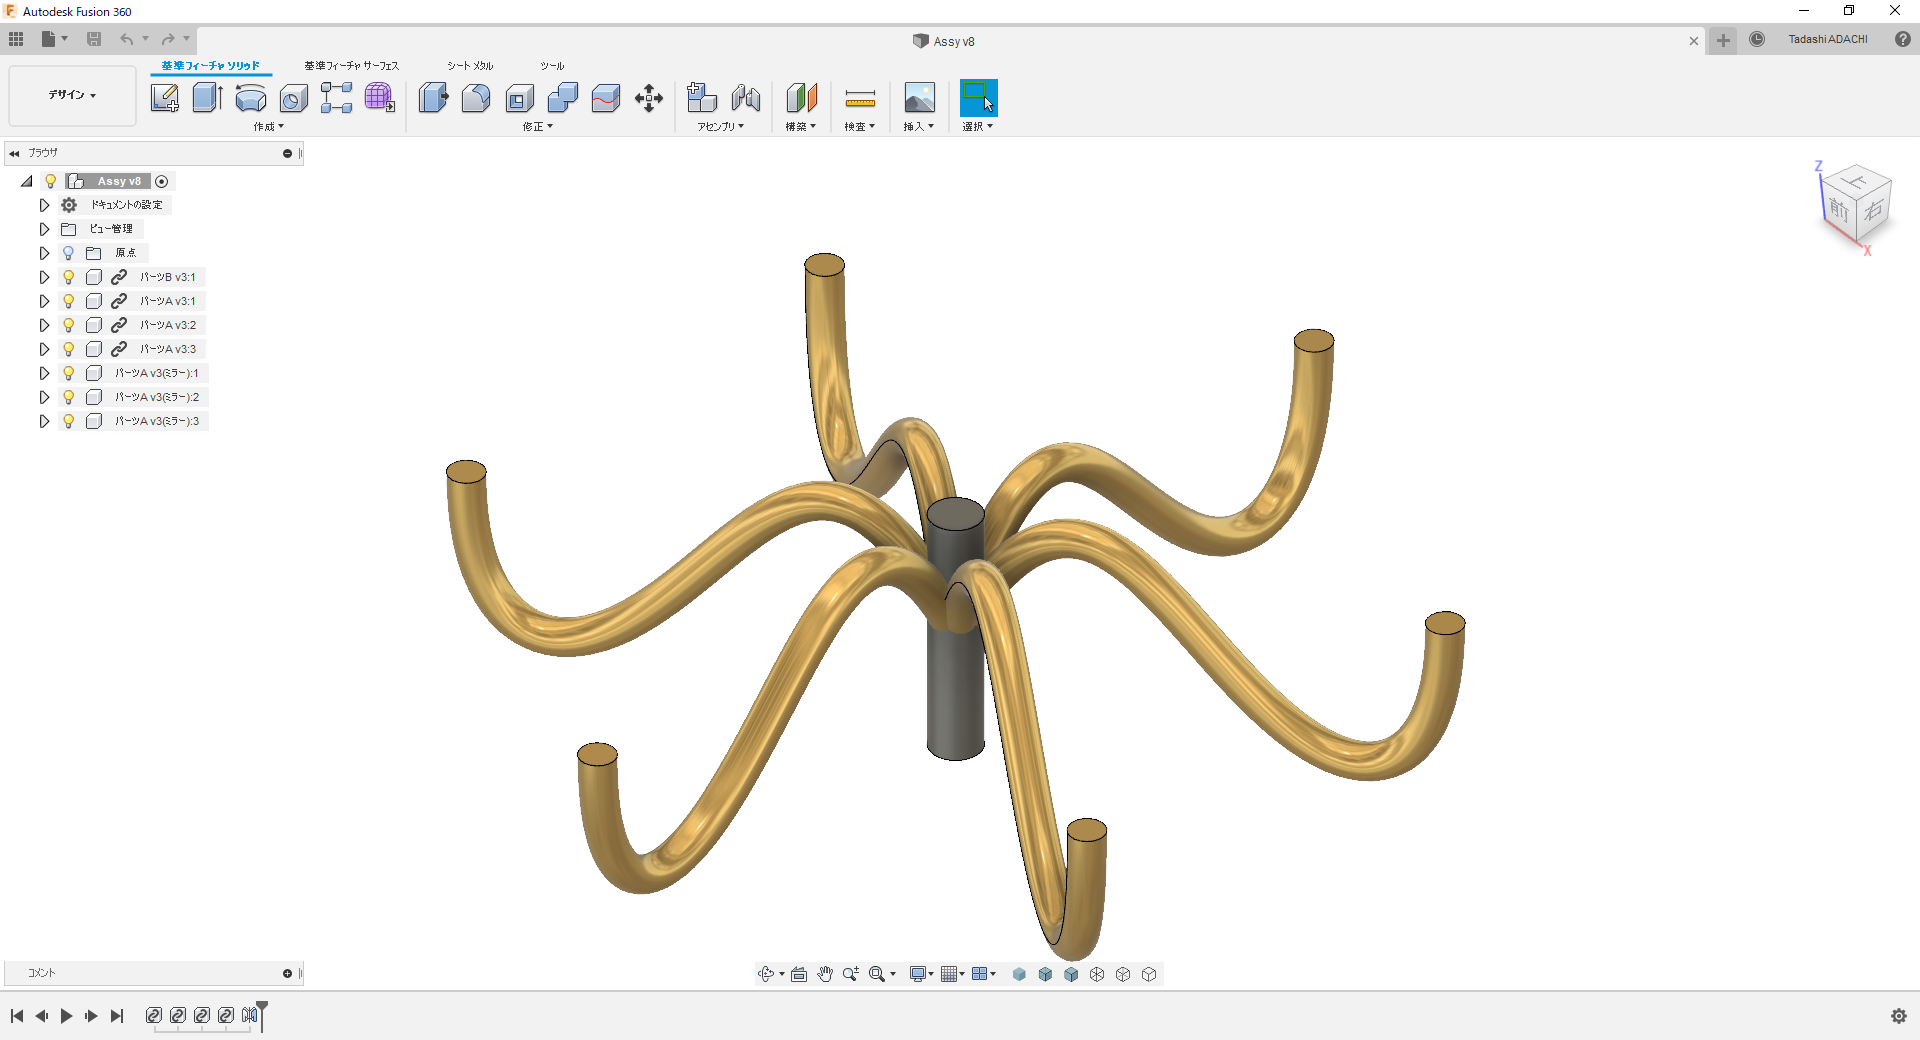Open the 修正 menu label
This screenshot has height=1040, width=1920.
click(537, 127)
